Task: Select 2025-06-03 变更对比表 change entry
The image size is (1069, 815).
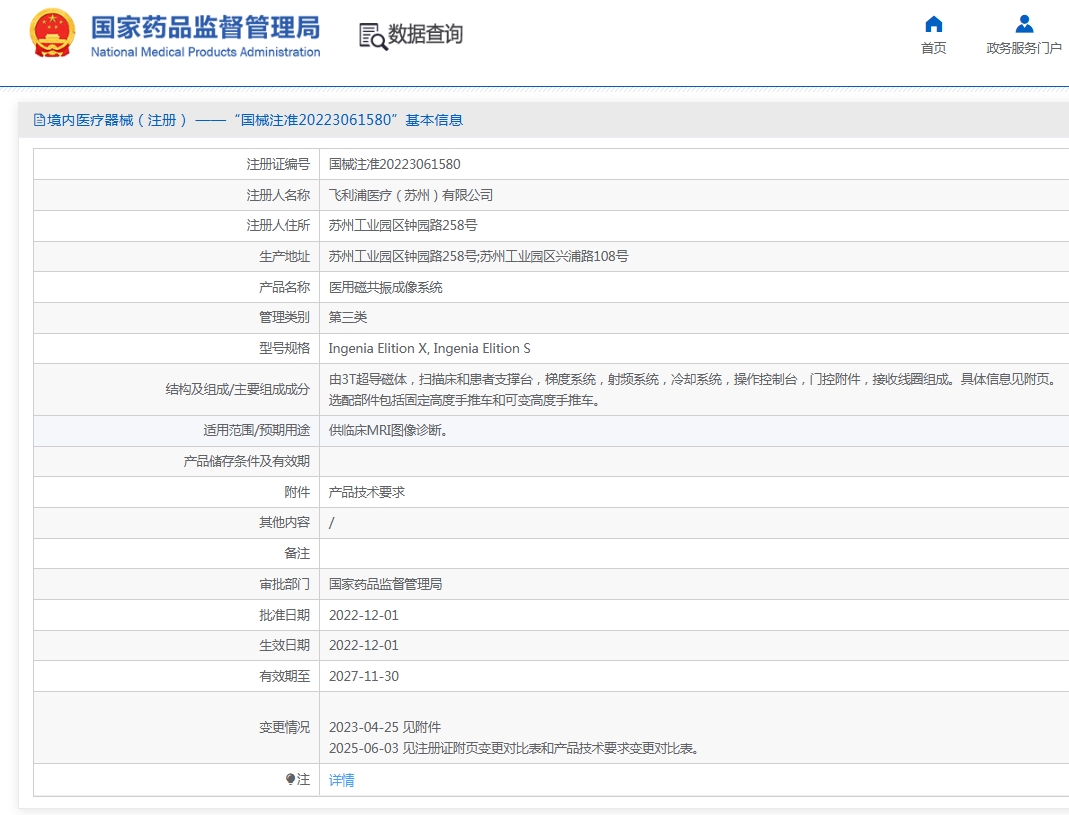Action: coord(514,749)
